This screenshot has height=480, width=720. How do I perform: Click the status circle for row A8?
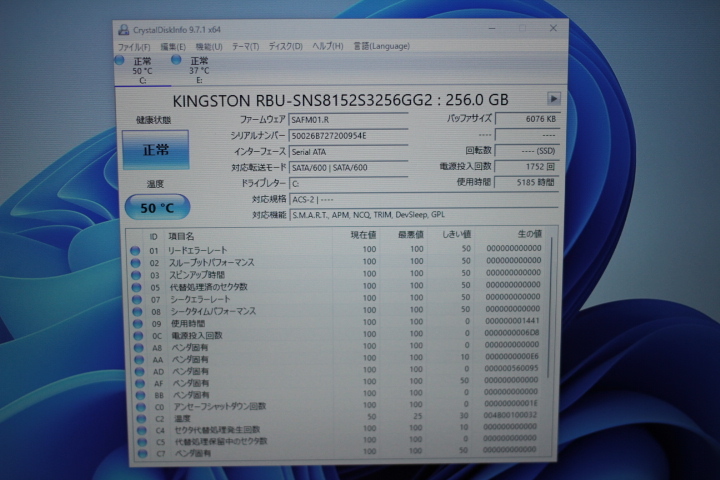139,348
